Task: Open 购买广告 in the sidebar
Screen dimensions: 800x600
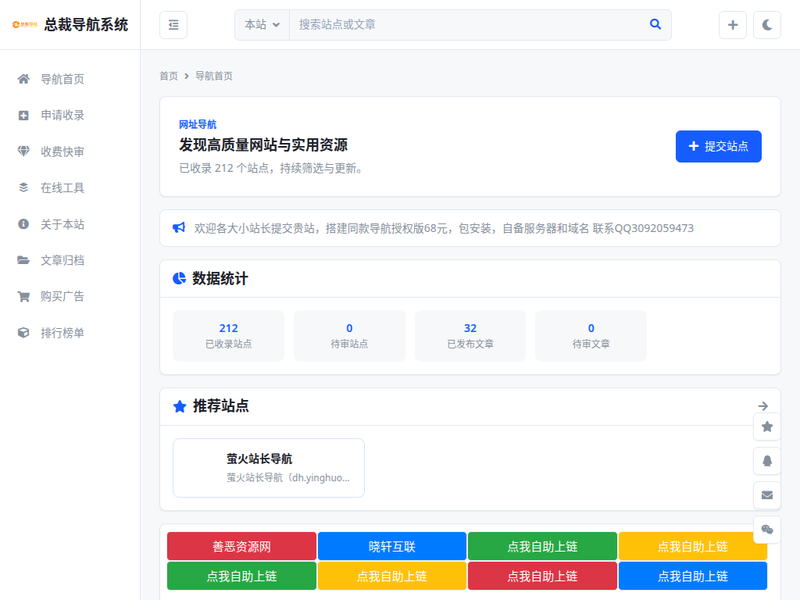Action: click(x=62, y=296)
